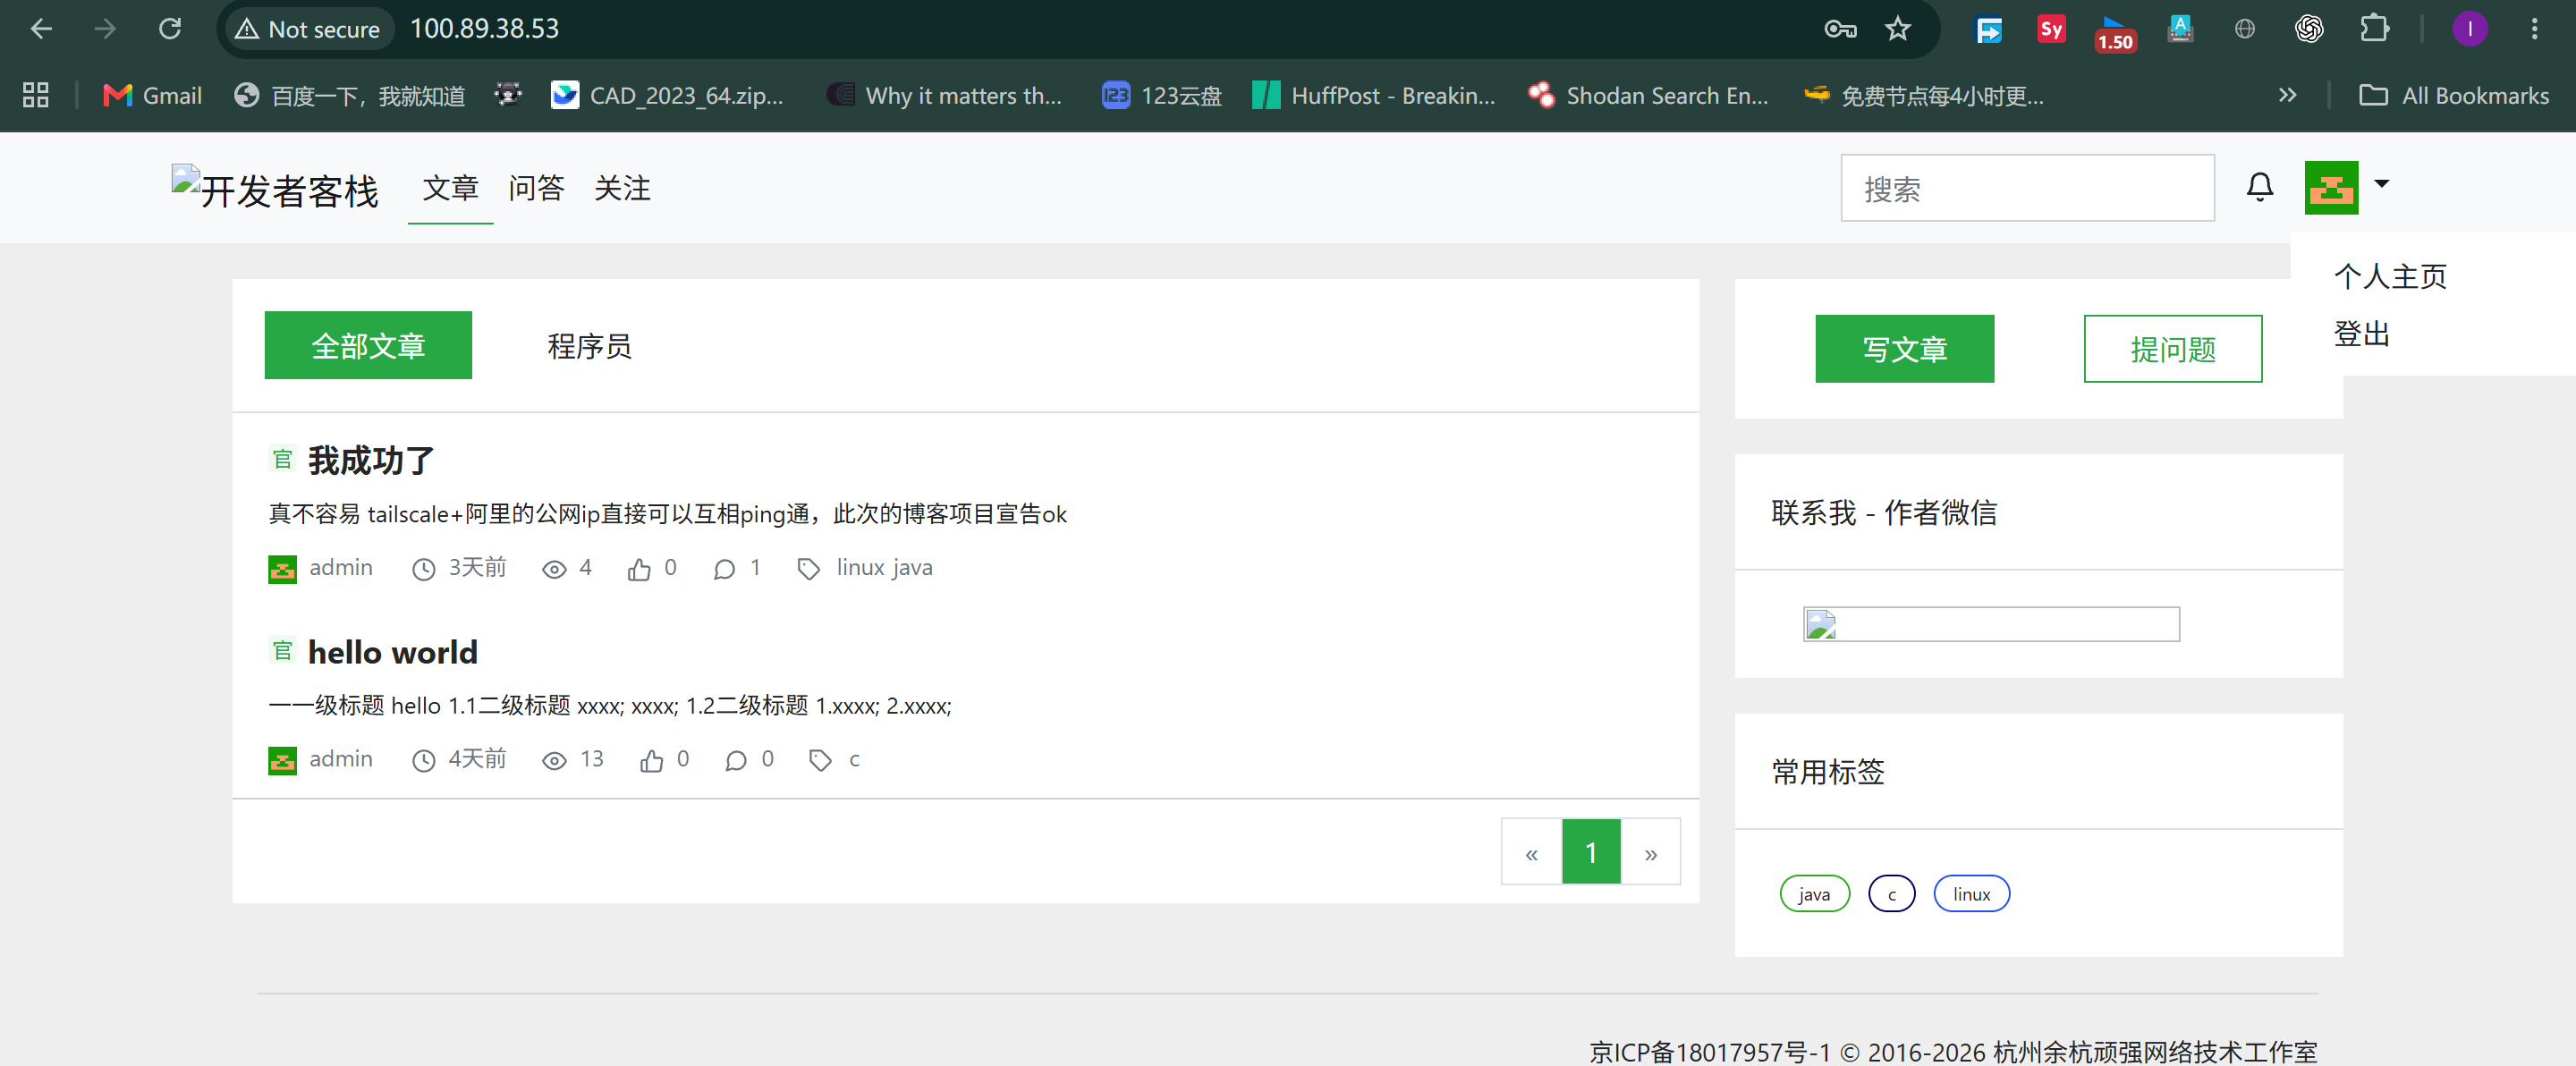Click the notification bell icon
This screenshot has height=1066, width=2576.
(2260, 187)
